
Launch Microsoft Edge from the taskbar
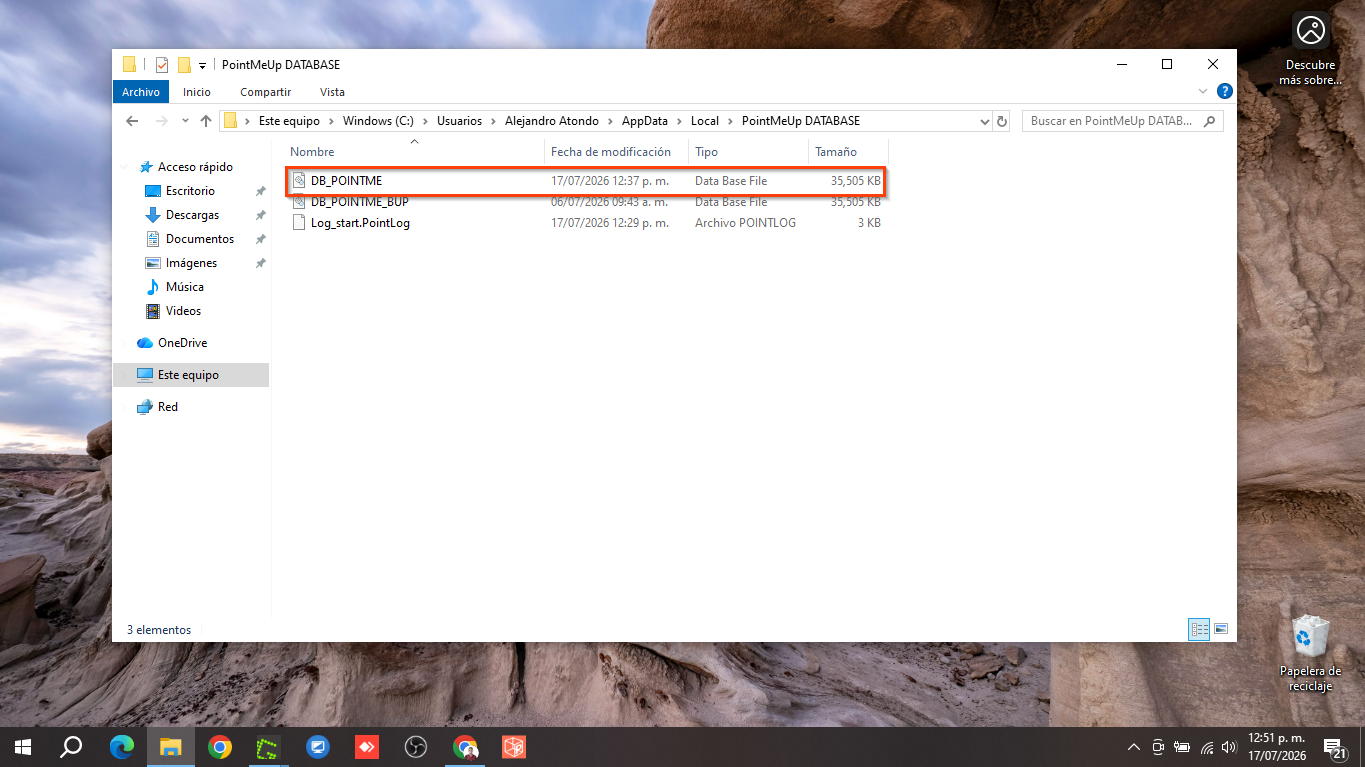(122, 747)
